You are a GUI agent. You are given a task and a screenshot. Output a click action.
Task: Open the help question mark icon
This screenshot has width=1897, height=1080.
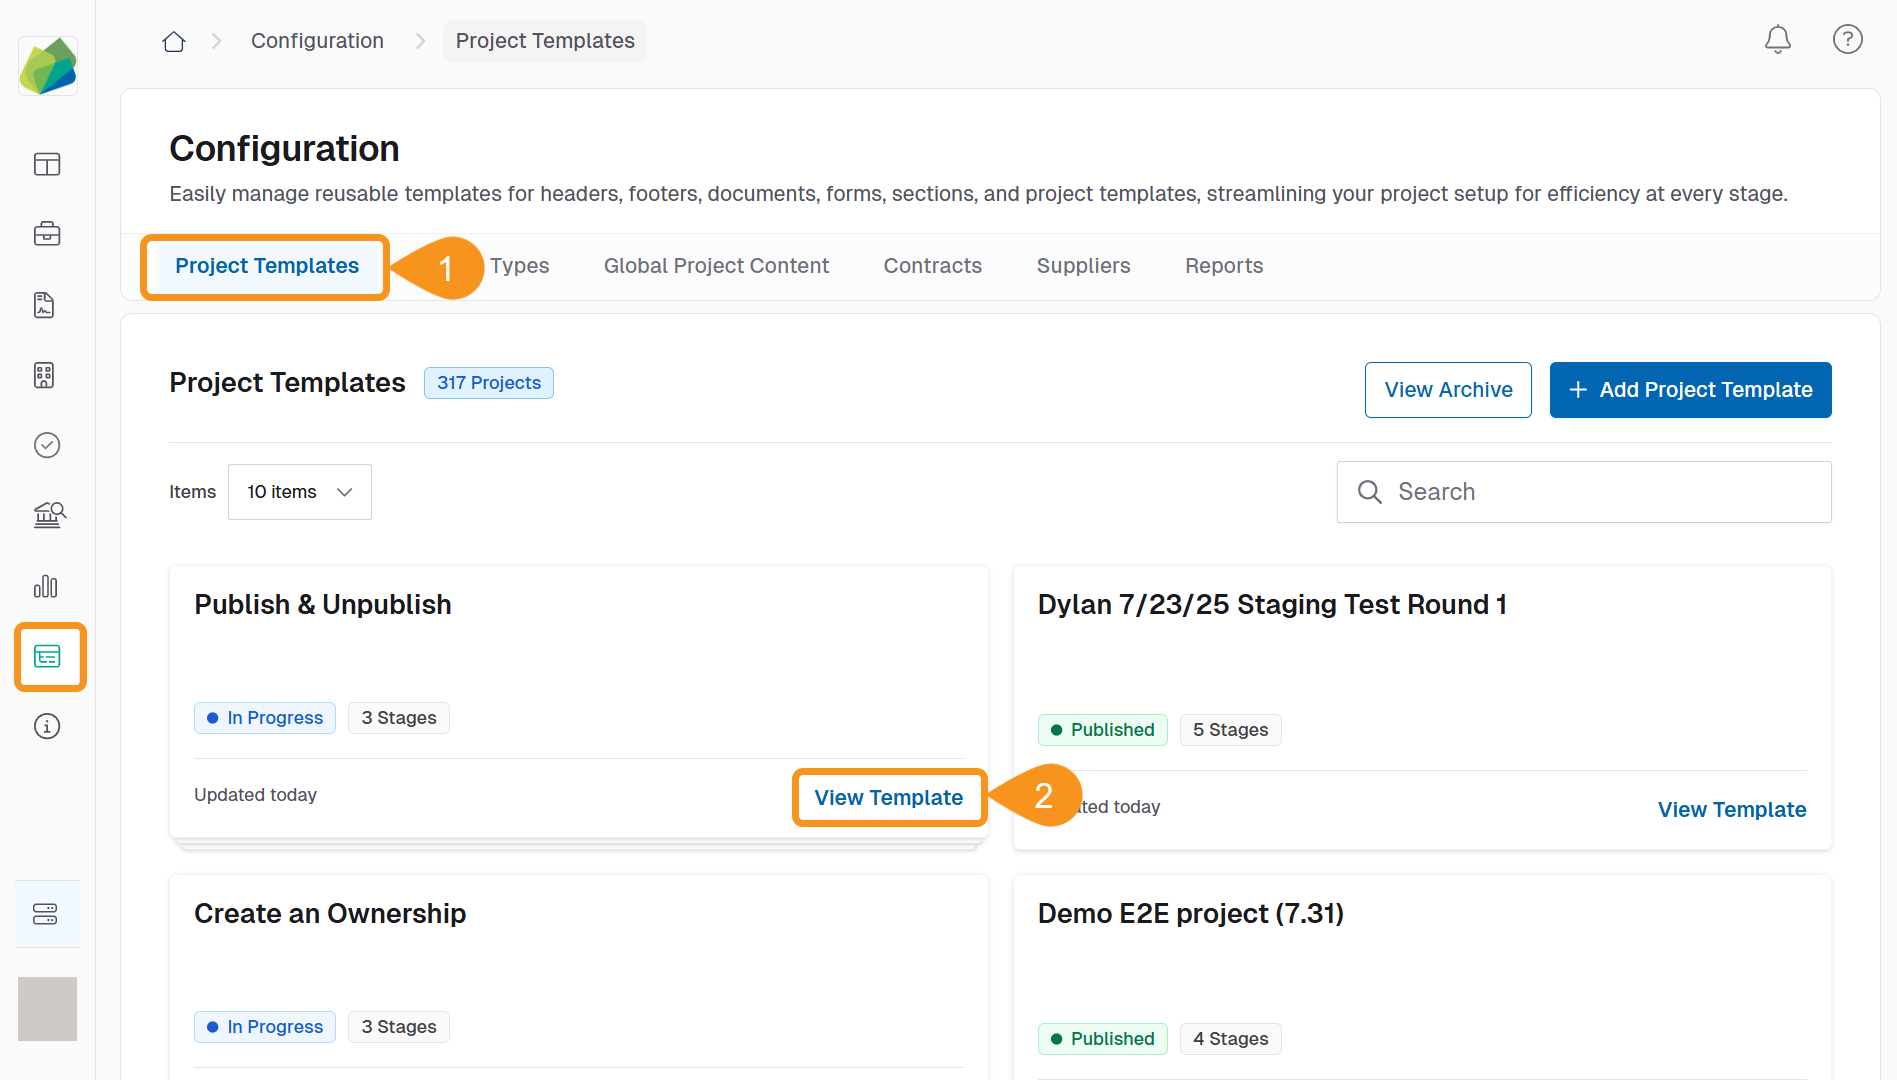1846,40
